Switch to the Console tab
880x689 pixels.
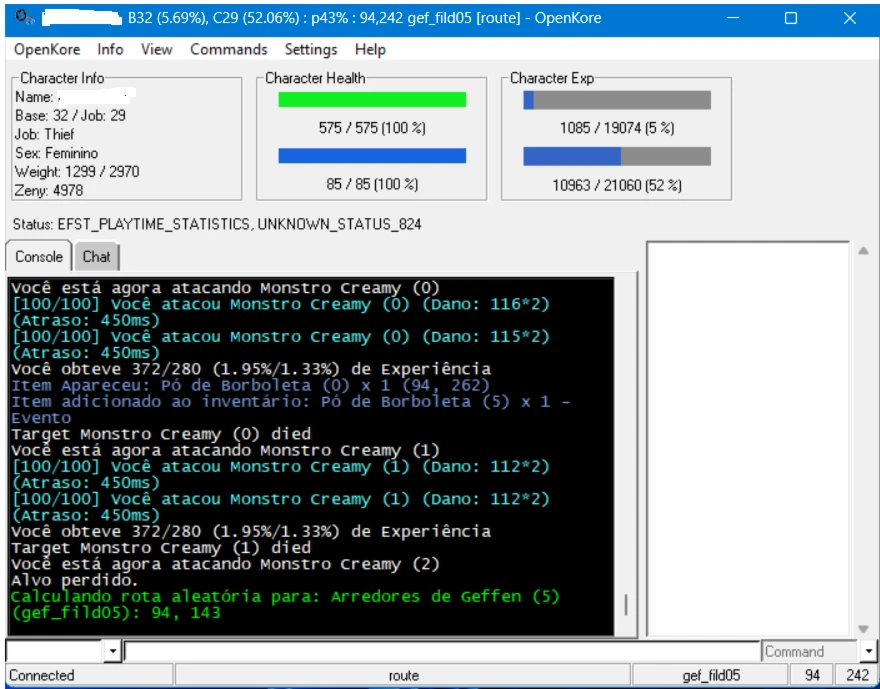click(x=39, y=257)
